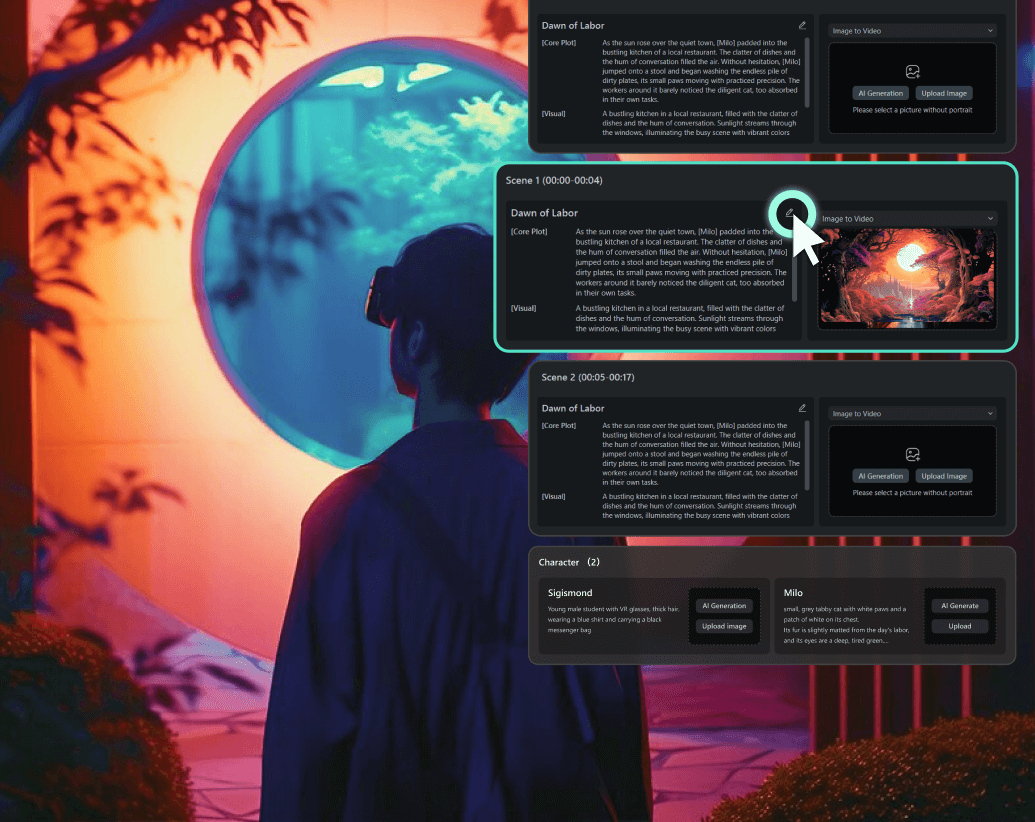Click Scene 1 visual description paragraph
The width and height of the screenshot is (1035, 822).
click(x=680, y=318)
